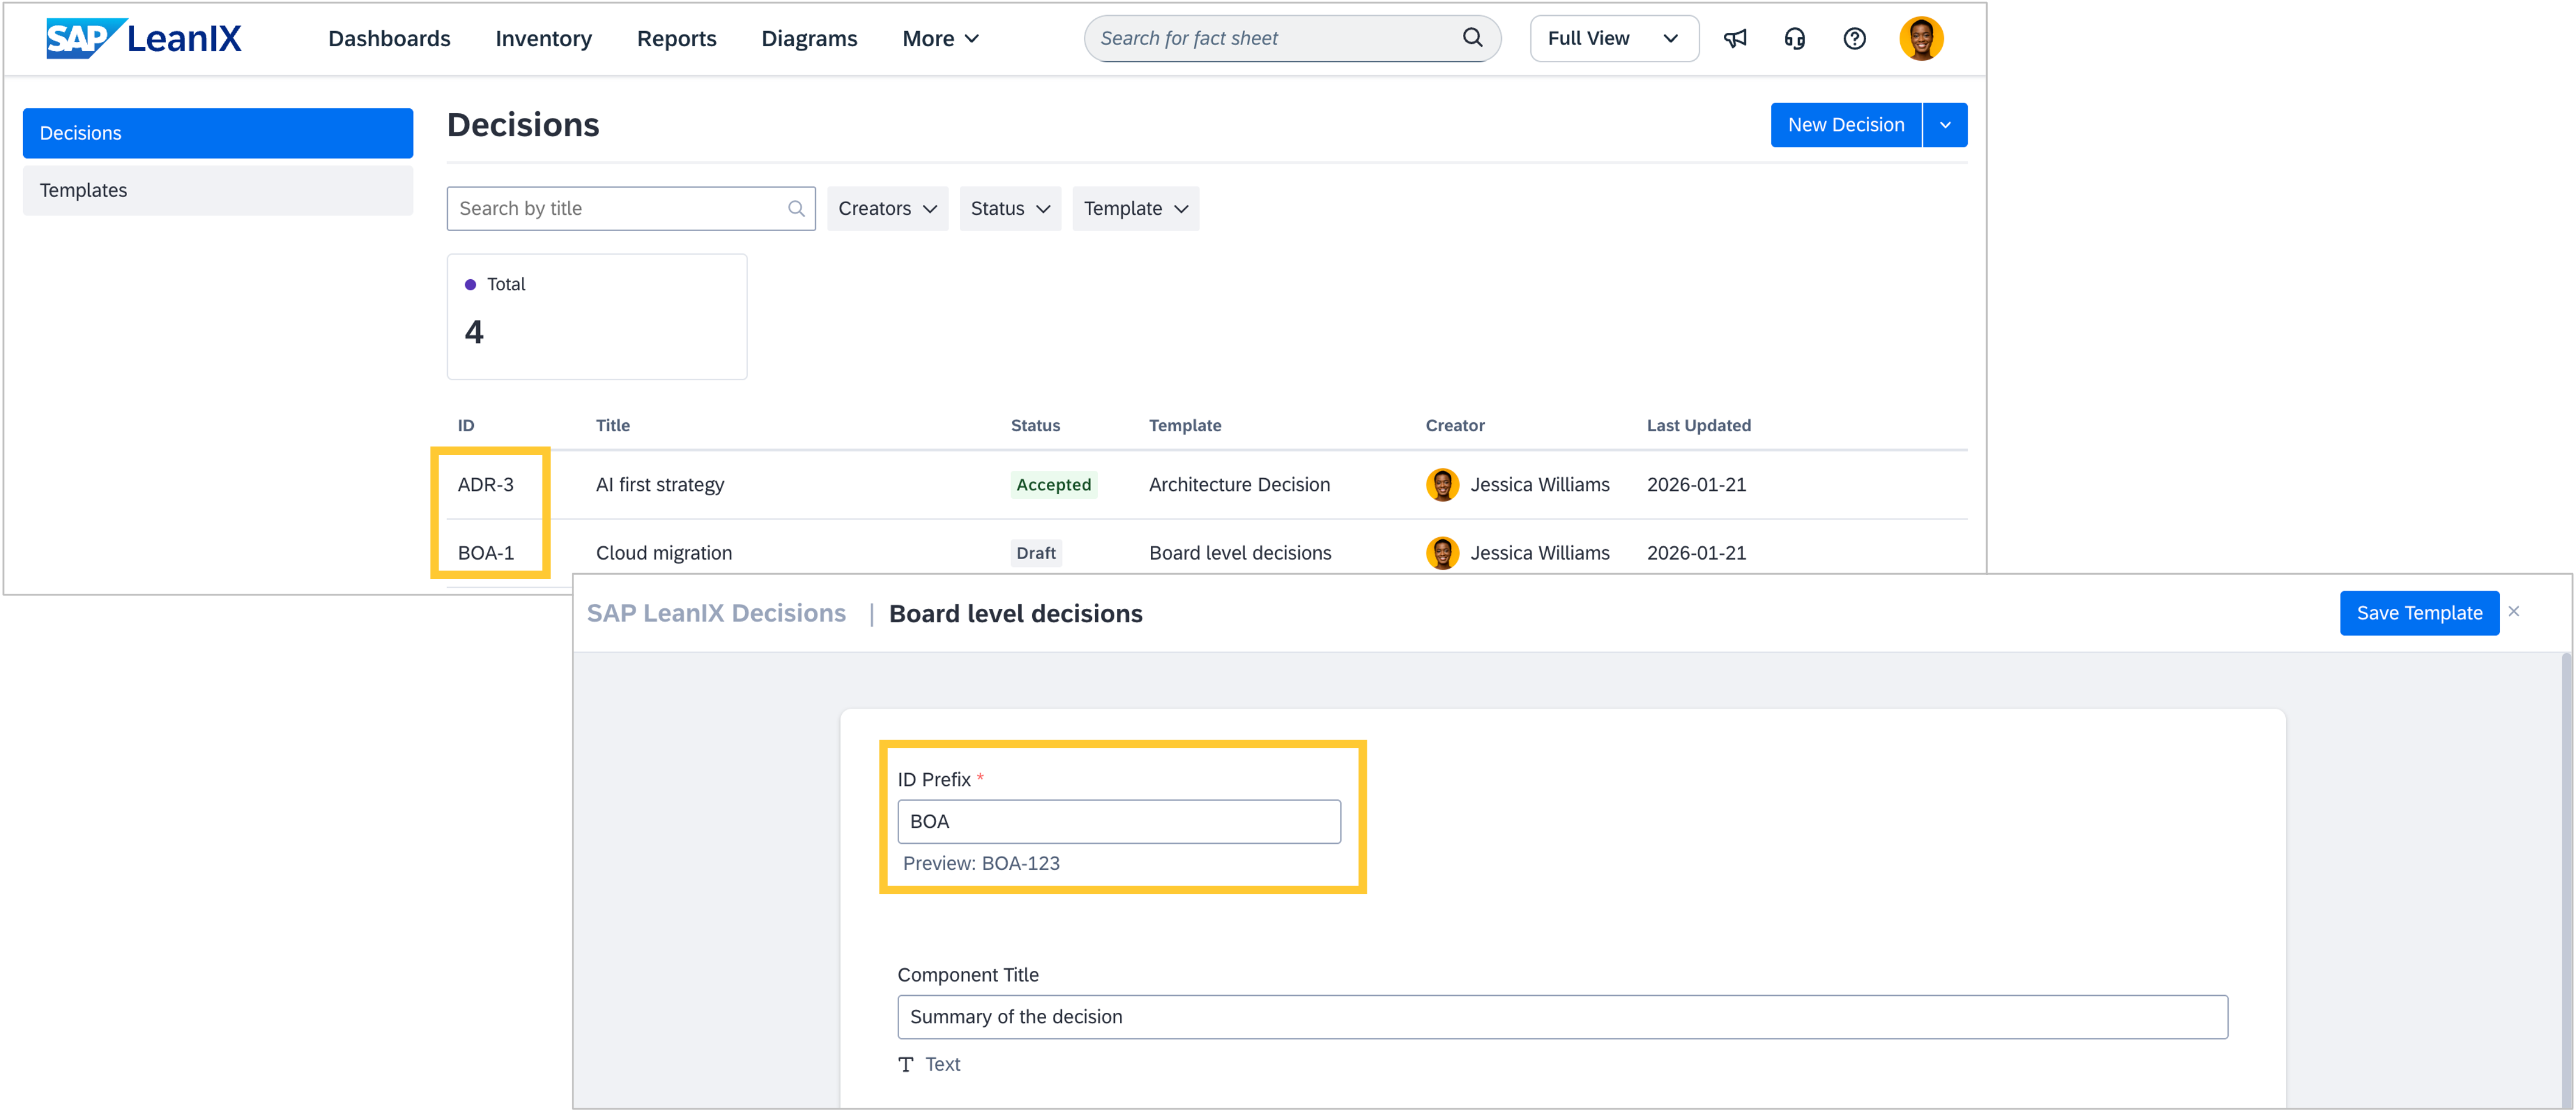2576x1112 pixels.
Task: Click the fact sheet search magnifier icon
Action: tap(1472, 38)
